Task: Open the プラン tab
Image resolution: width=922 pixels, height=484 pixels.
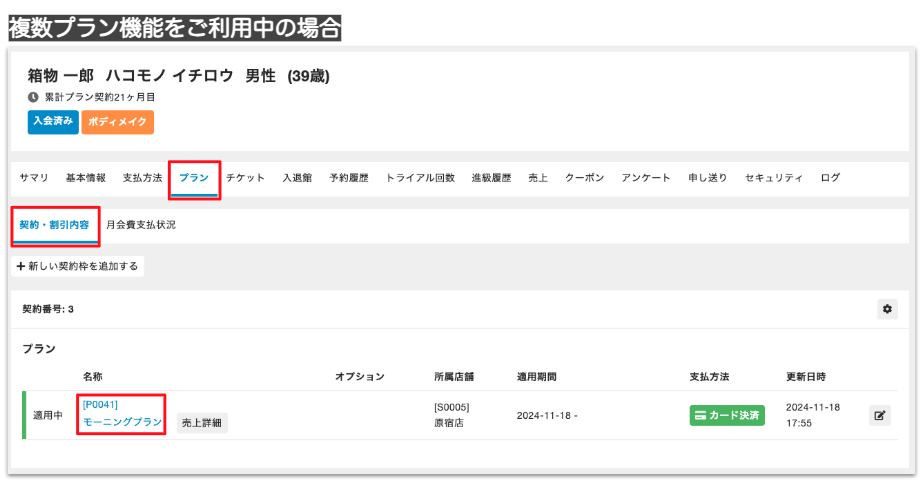Action: 194,178
